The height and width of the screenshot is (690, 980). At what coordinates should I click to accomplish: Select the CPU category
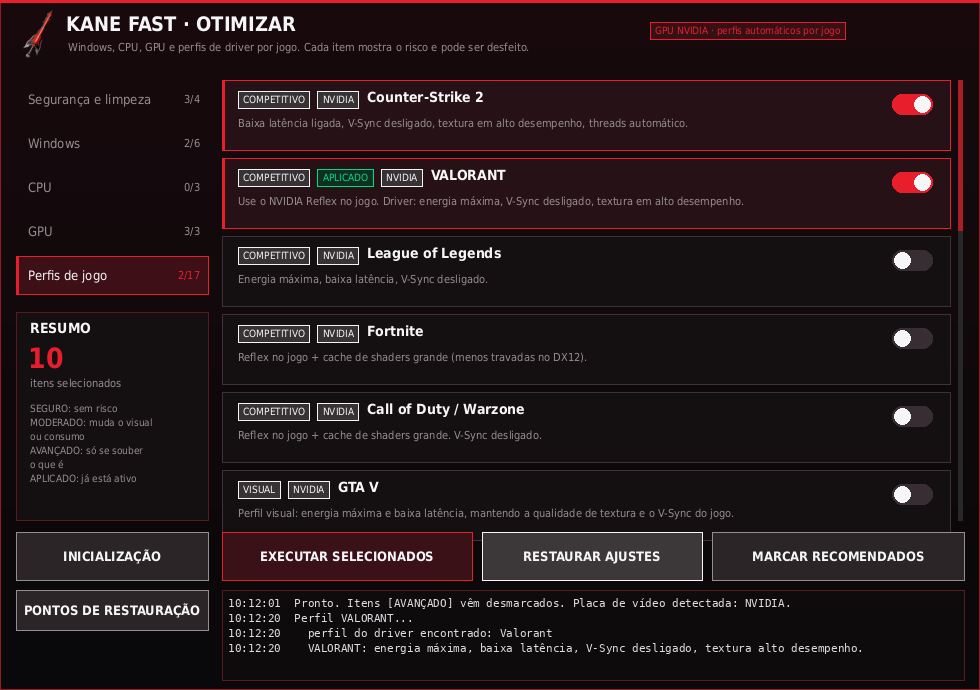coord(112,187)
